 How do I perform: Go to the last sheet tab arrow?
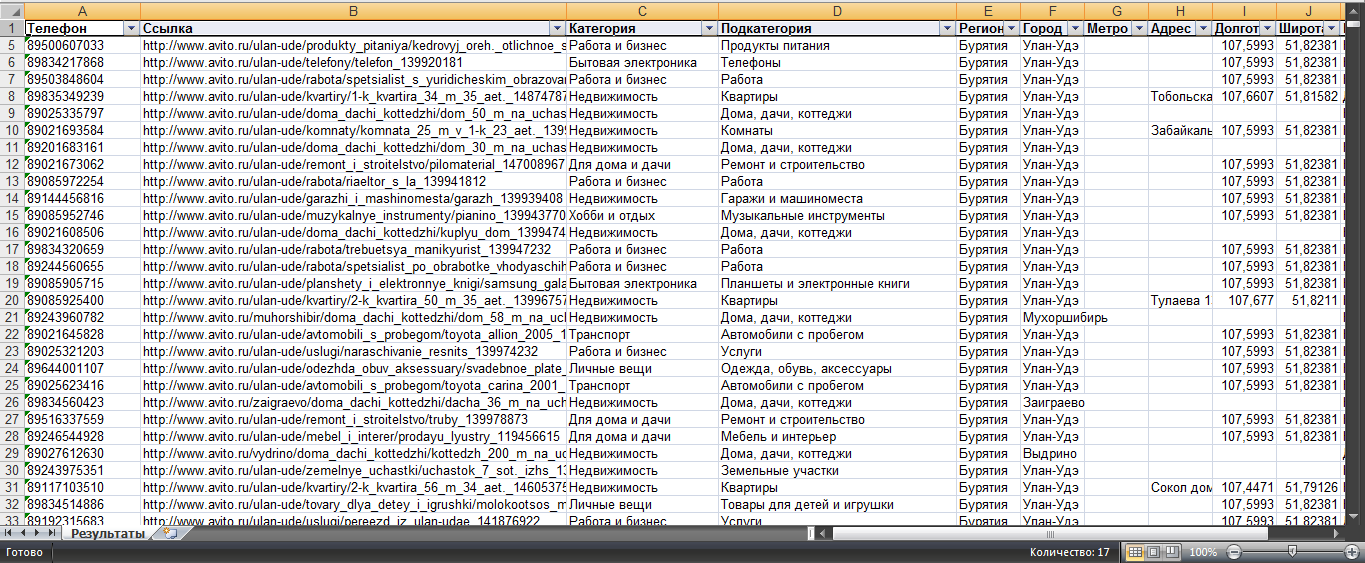click(x=52, y=534)
